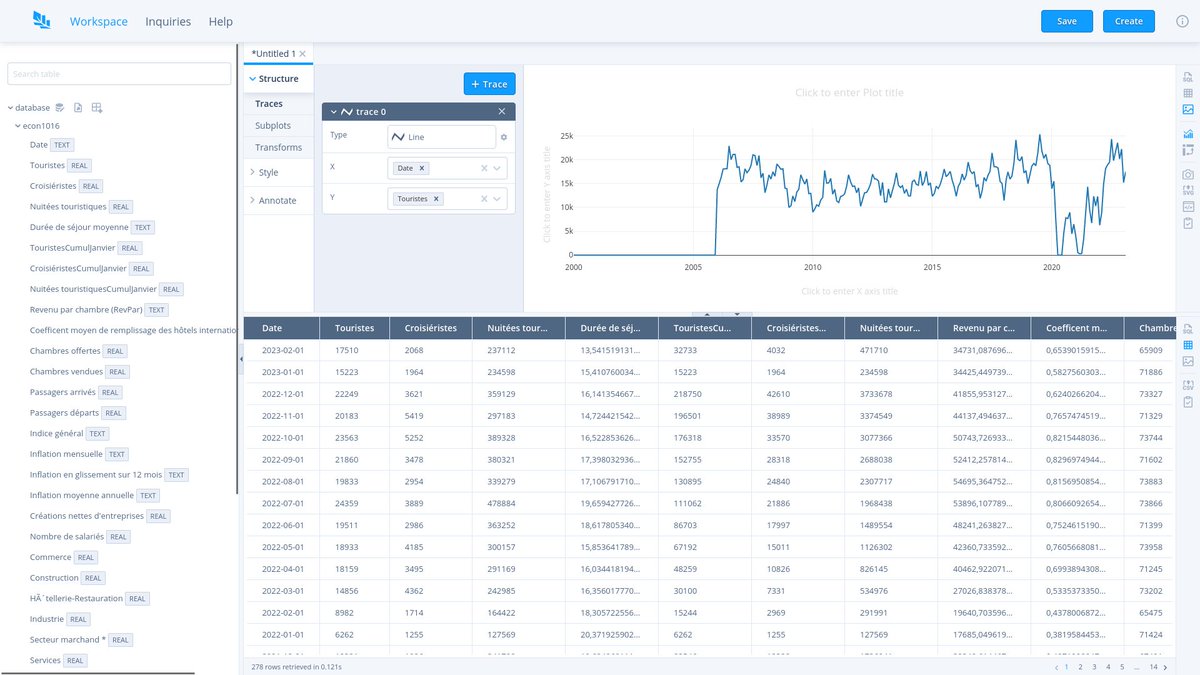Click the Create button
This screenshot has width=1200, height=675.
click(x=1129, y=21)
